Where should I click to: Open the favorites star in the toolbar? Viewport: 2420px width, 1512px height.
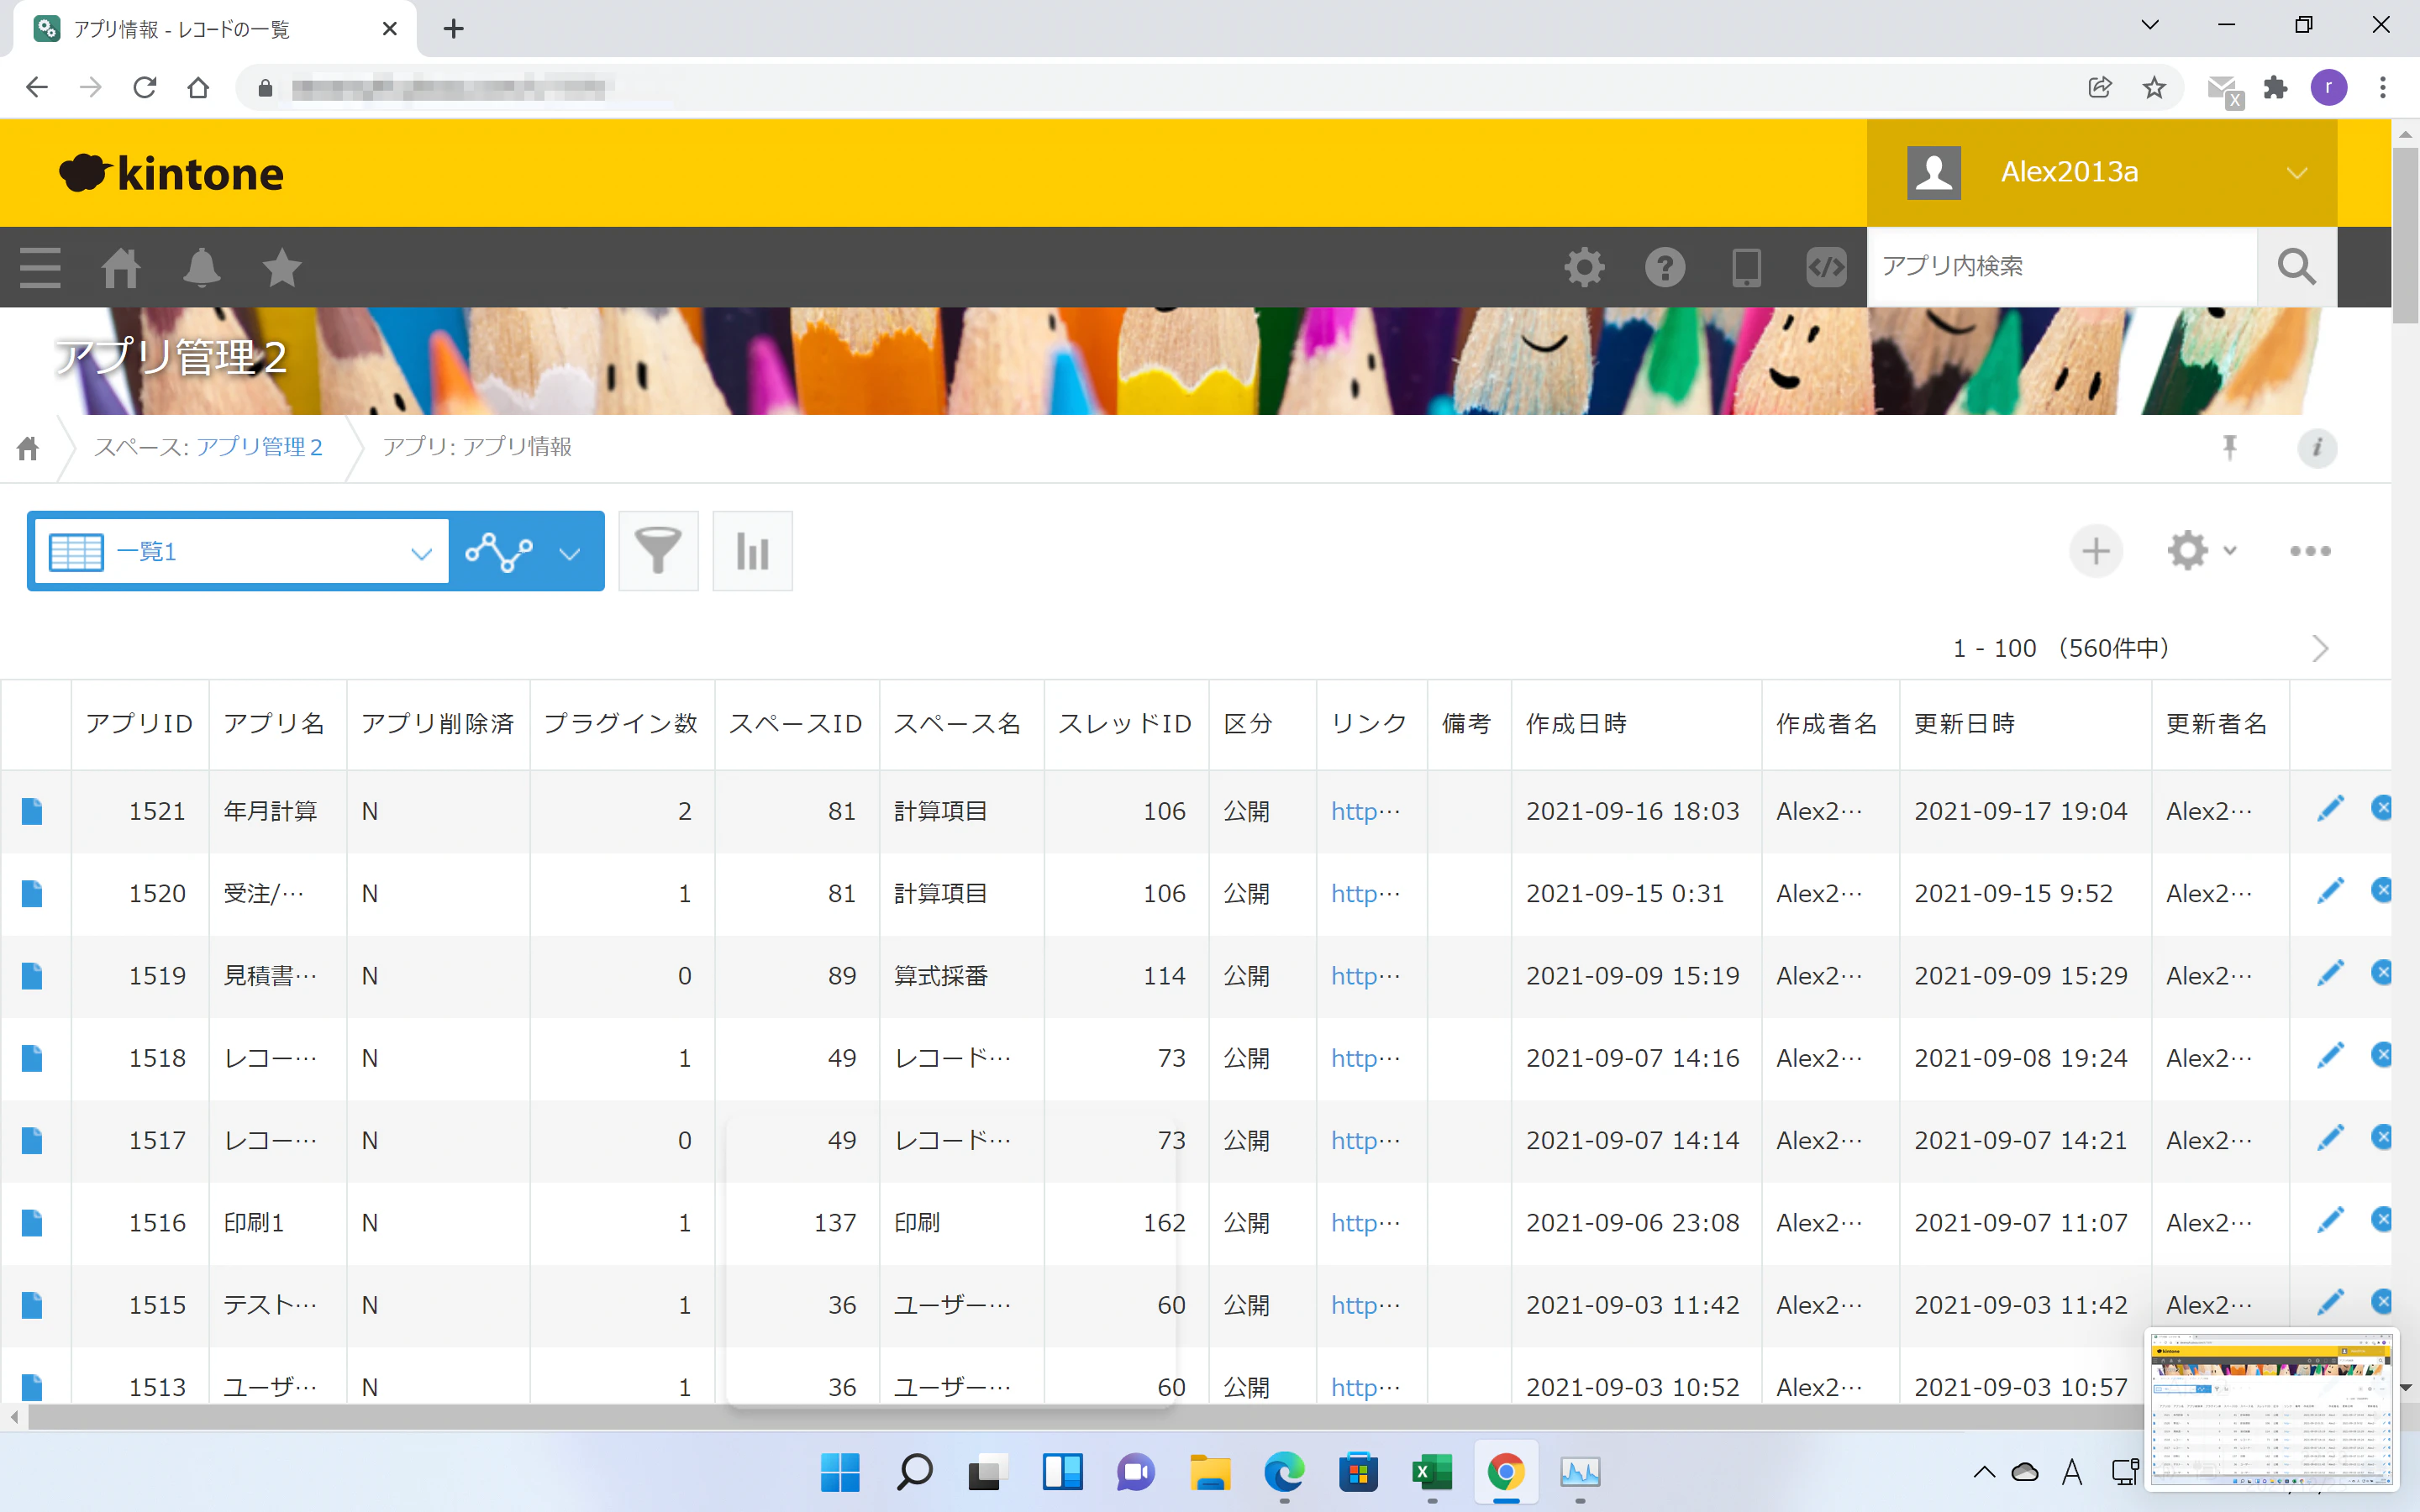point(282,267)
